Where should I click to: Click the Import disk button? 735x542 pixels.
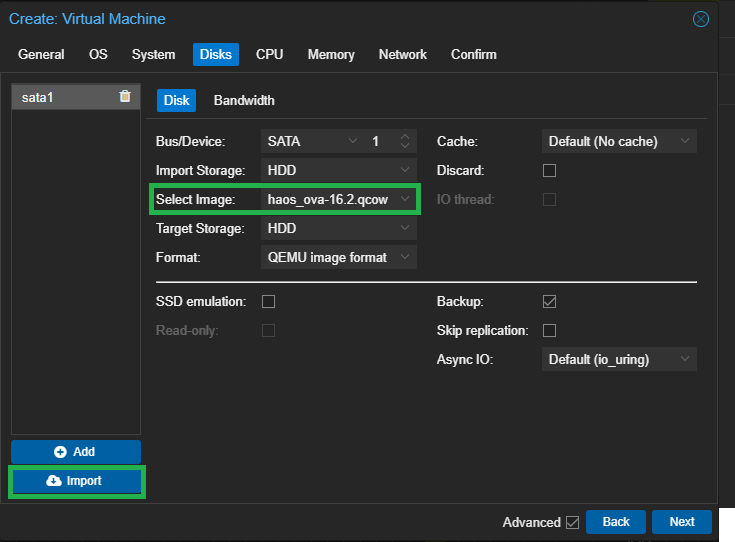(76, 481)
